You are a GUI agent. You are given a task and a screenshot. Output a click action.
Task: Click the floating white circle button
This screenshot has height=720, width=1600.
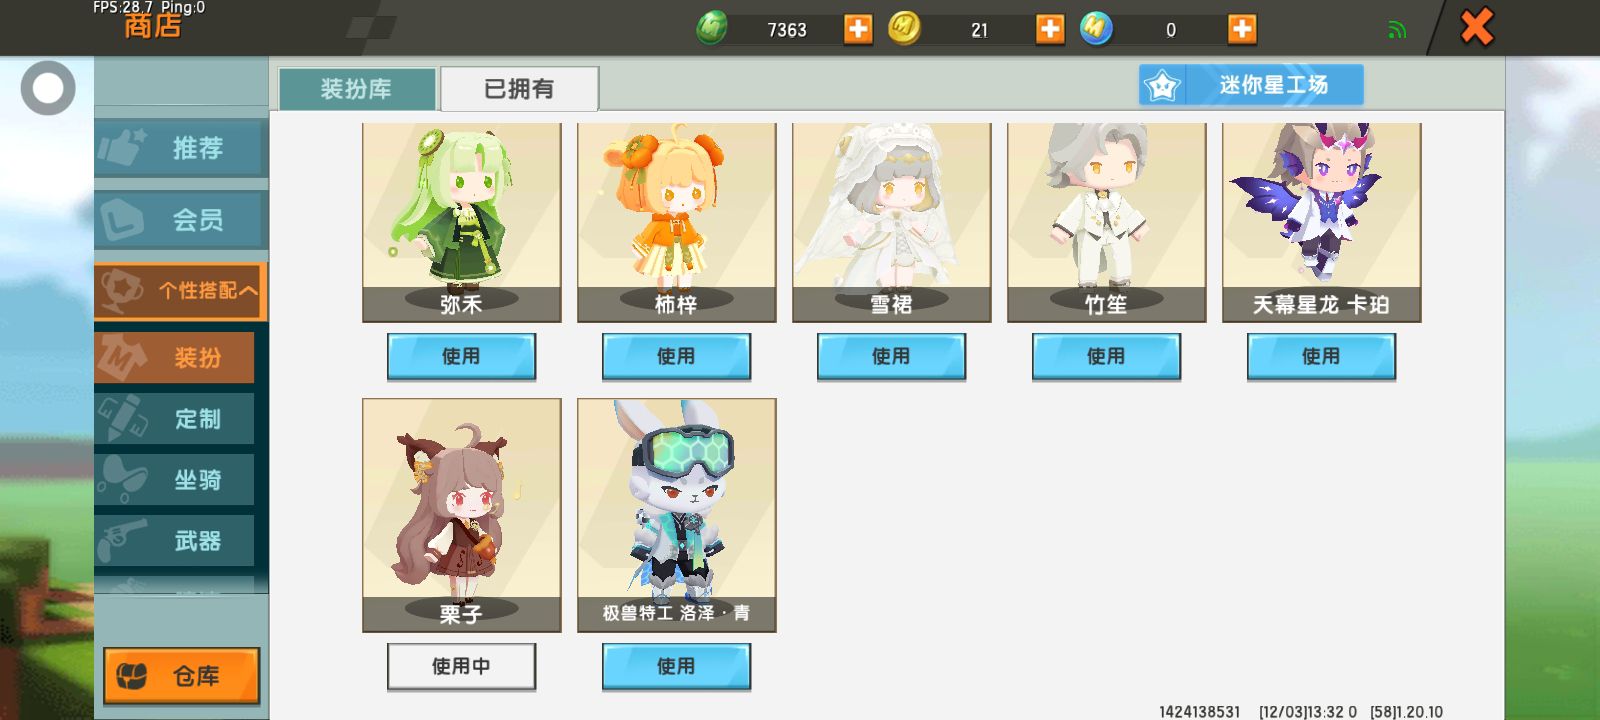pos(48,88)
